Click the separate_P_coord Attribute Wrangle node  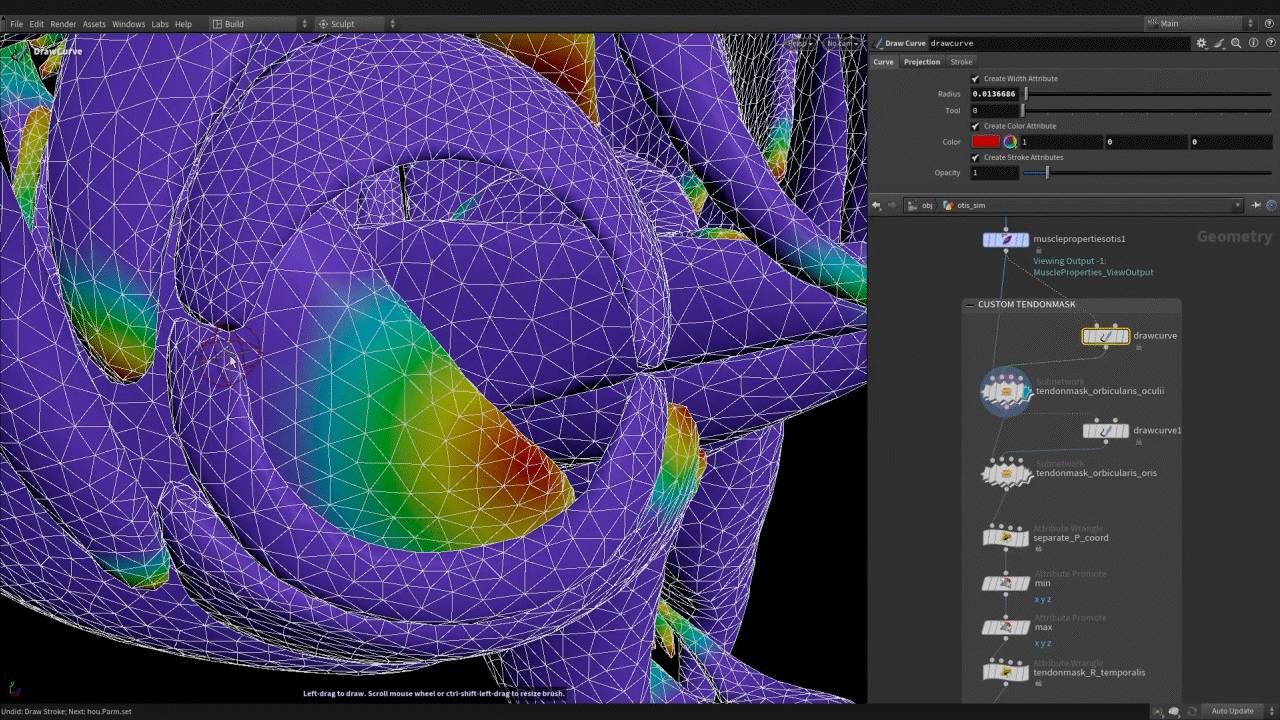pyautogui.click(x=1006, y=538)
